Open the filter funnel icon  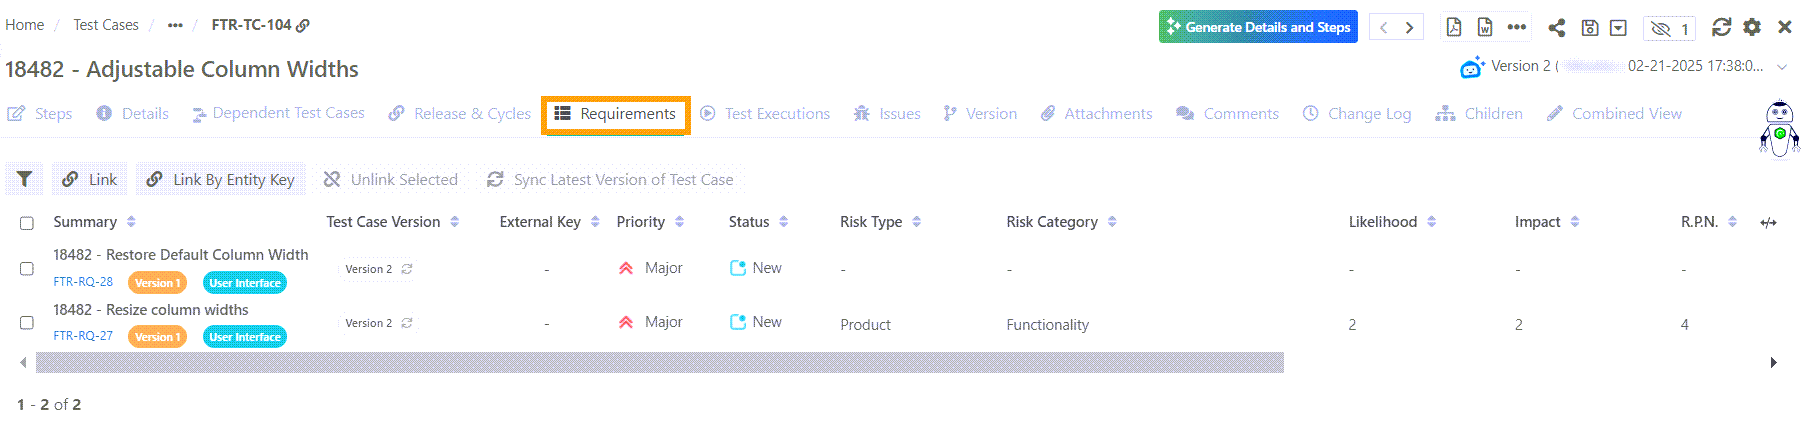click(x=25, y=179)
